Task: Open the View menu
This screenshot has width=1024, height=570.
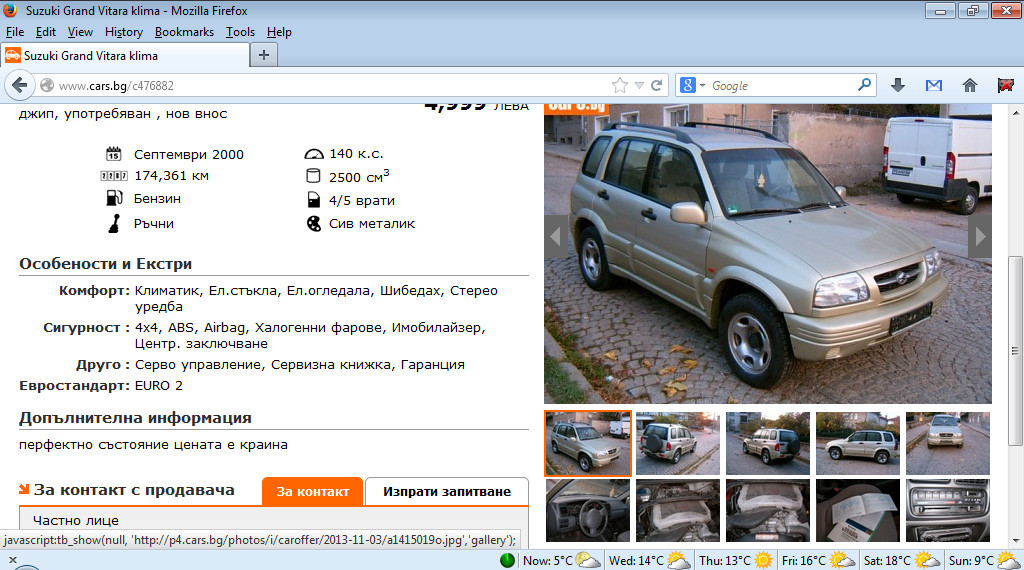Action: pos(80,32)
